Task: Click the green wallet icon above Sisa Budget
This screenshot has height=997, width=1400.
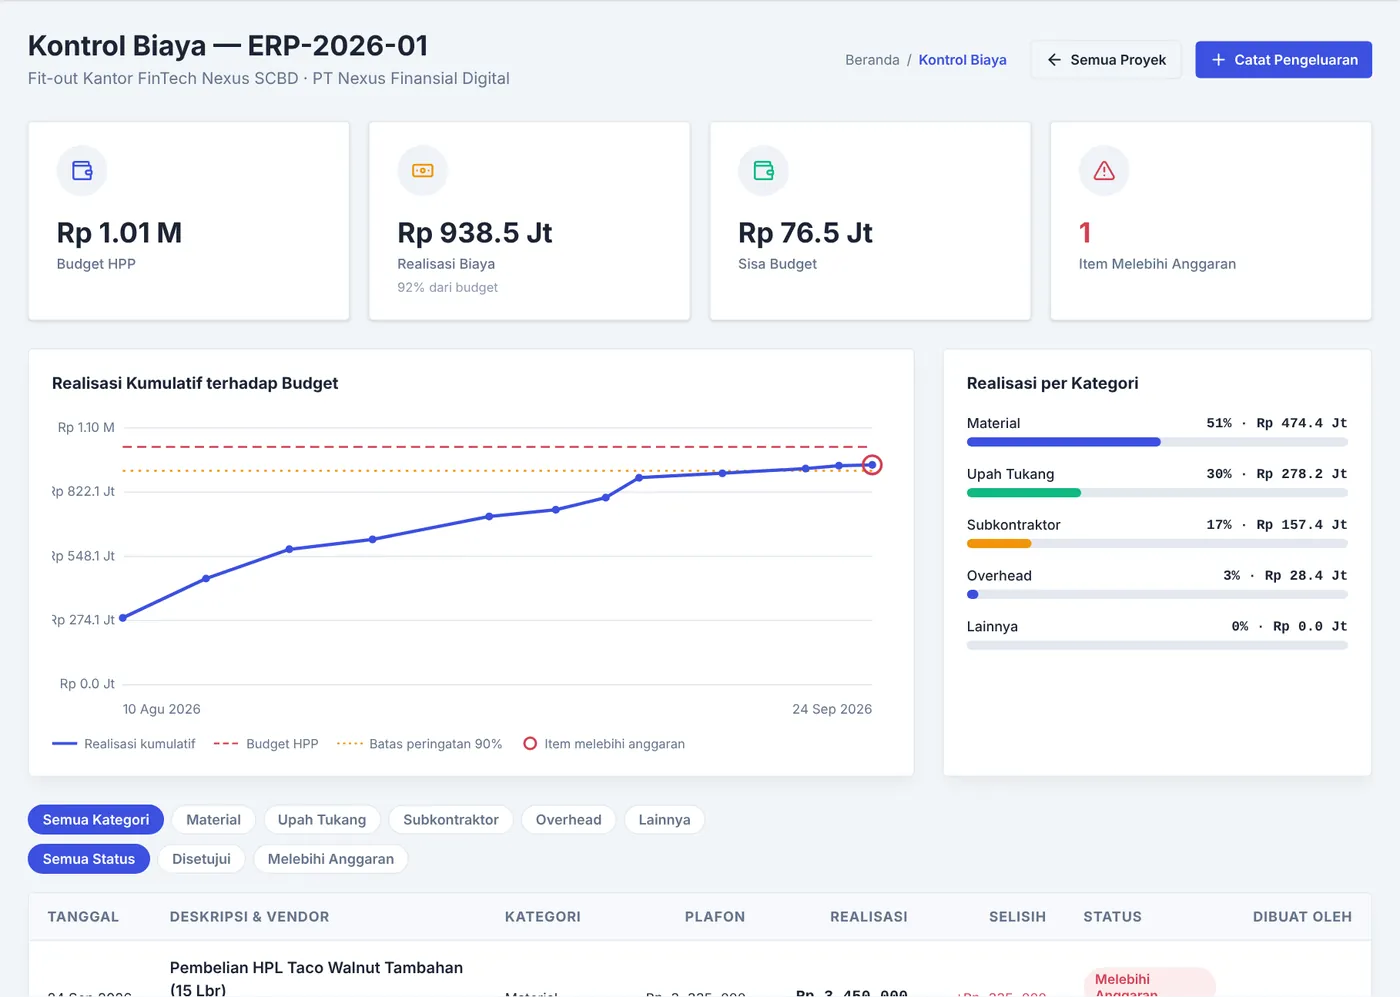Action: coord(763,171)
